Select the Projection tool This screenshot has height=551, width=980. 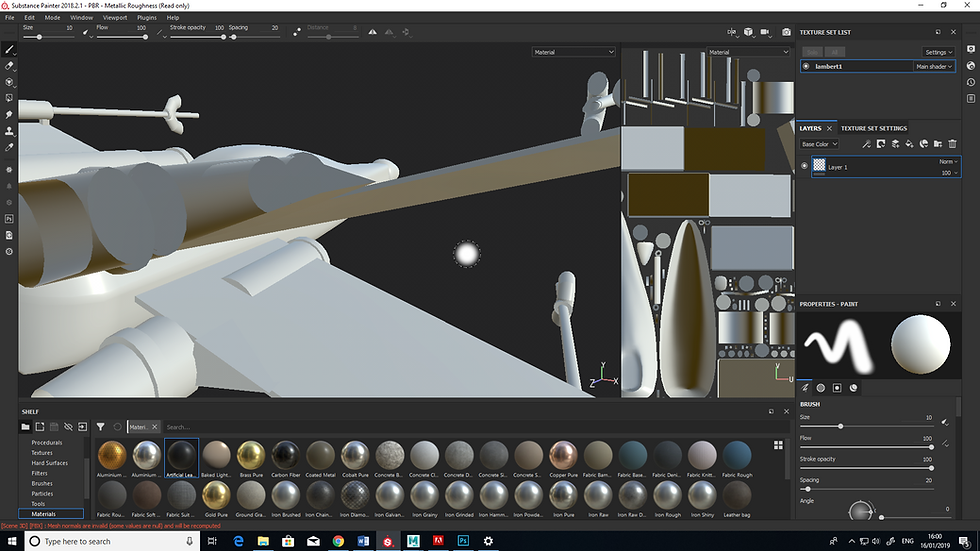[9, 82]
